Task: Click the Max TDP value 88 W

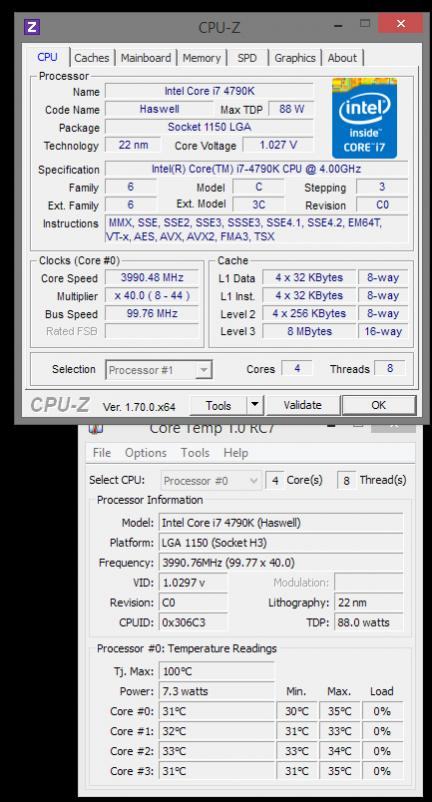Action: pyautogui.click(x=290, y=109)
